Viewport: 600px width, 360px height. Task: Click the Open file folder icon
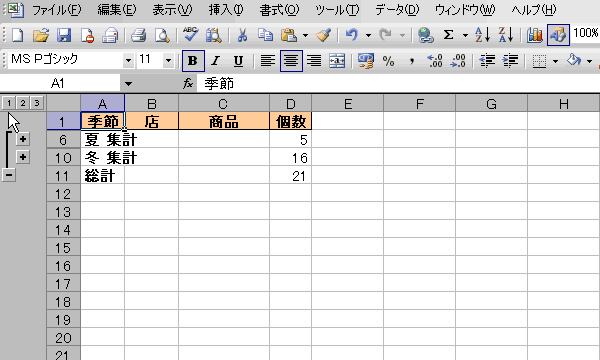41,35
